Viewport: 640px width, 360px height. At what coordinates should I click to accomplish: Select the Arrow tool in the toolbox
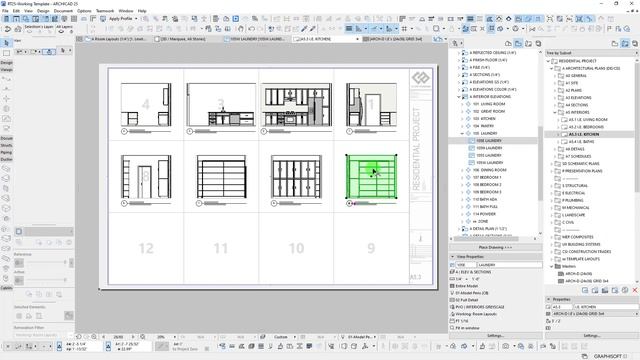click(6, 43)
